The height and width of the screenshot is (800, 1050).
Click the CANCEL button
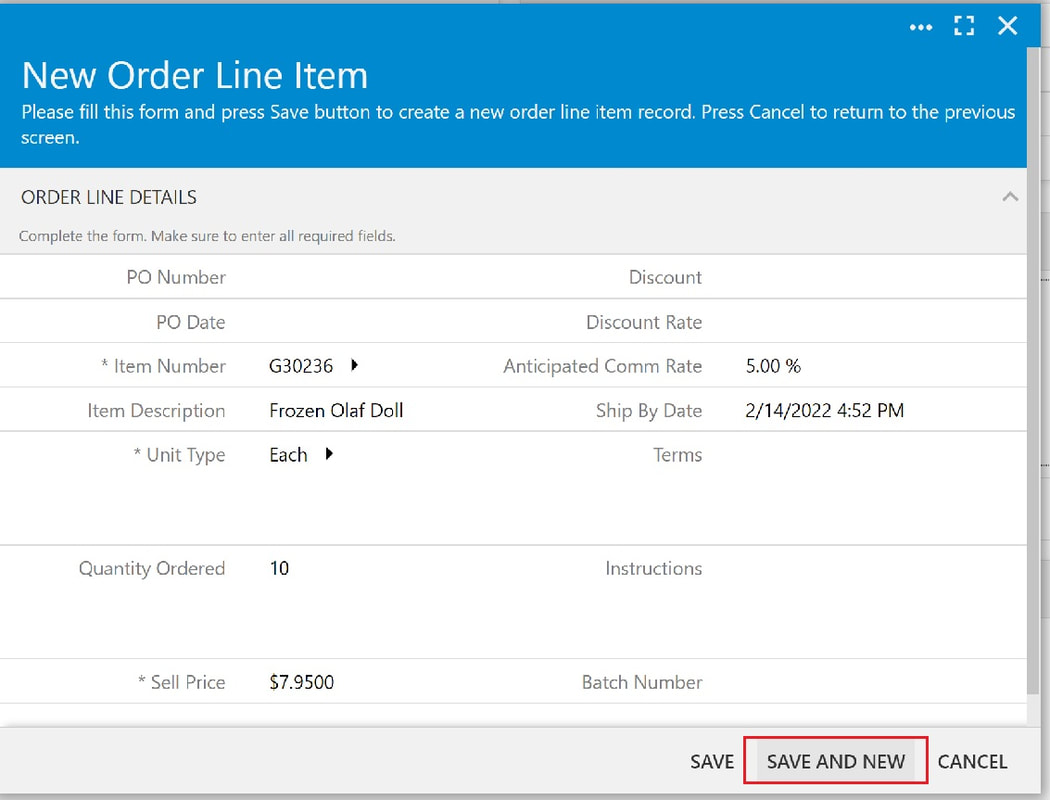[972, 761]
